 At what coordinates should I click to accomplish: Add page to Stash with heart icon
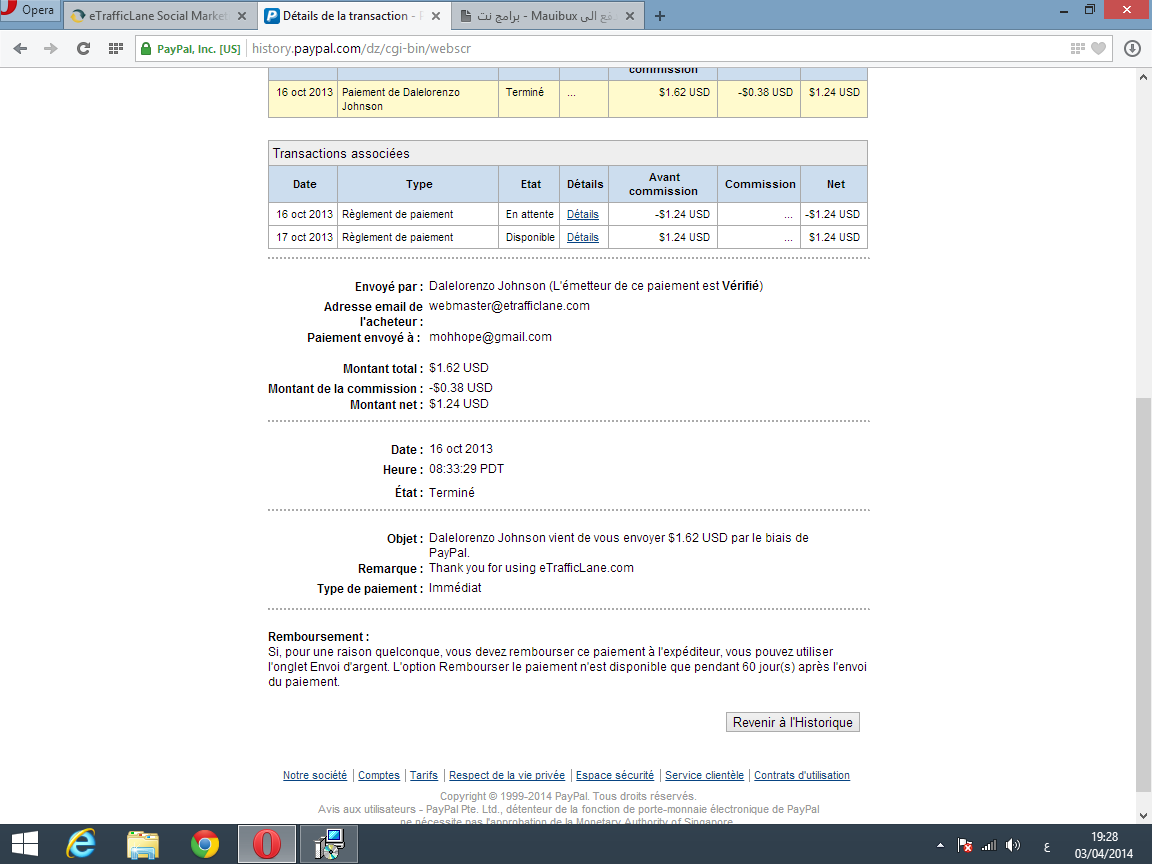[x=1098, y=48]
